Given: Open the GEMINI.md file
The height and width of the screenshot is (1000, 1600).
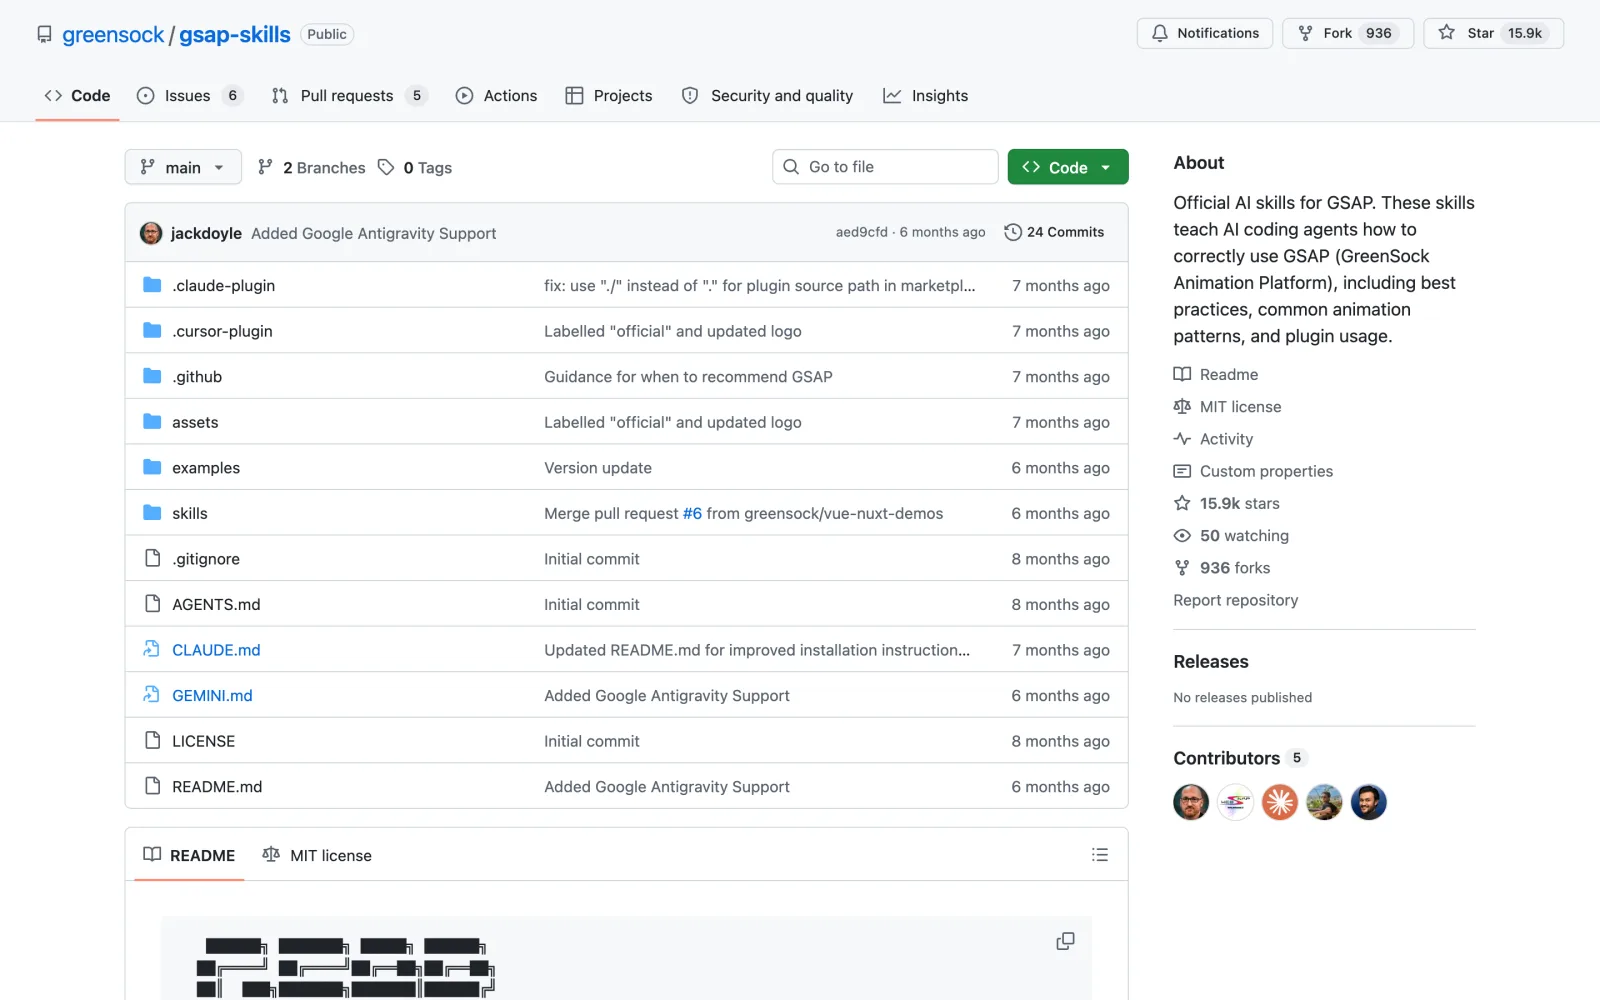Looking at the screenshot, I should tap(212, 695).
